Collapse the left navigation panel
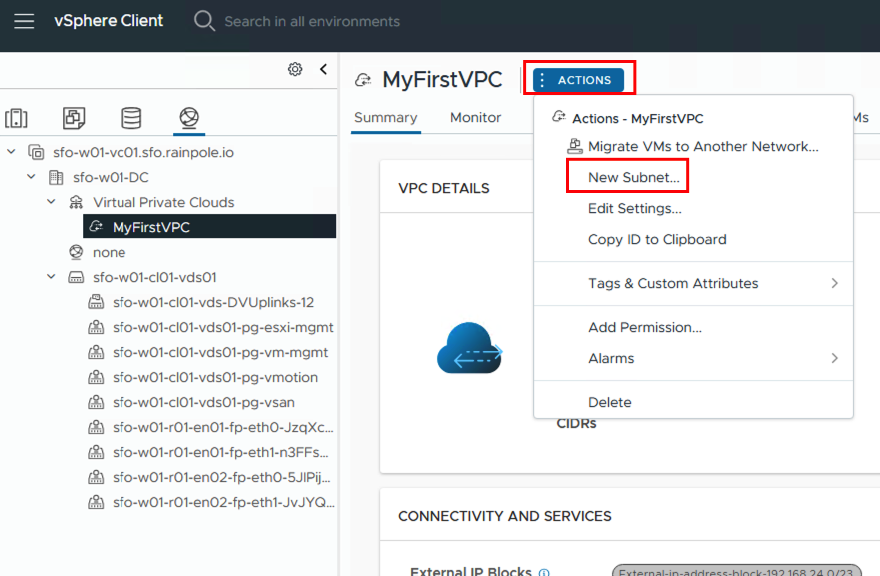The height and width of the screenshot is (576, 880). click(x=323, y=69)
